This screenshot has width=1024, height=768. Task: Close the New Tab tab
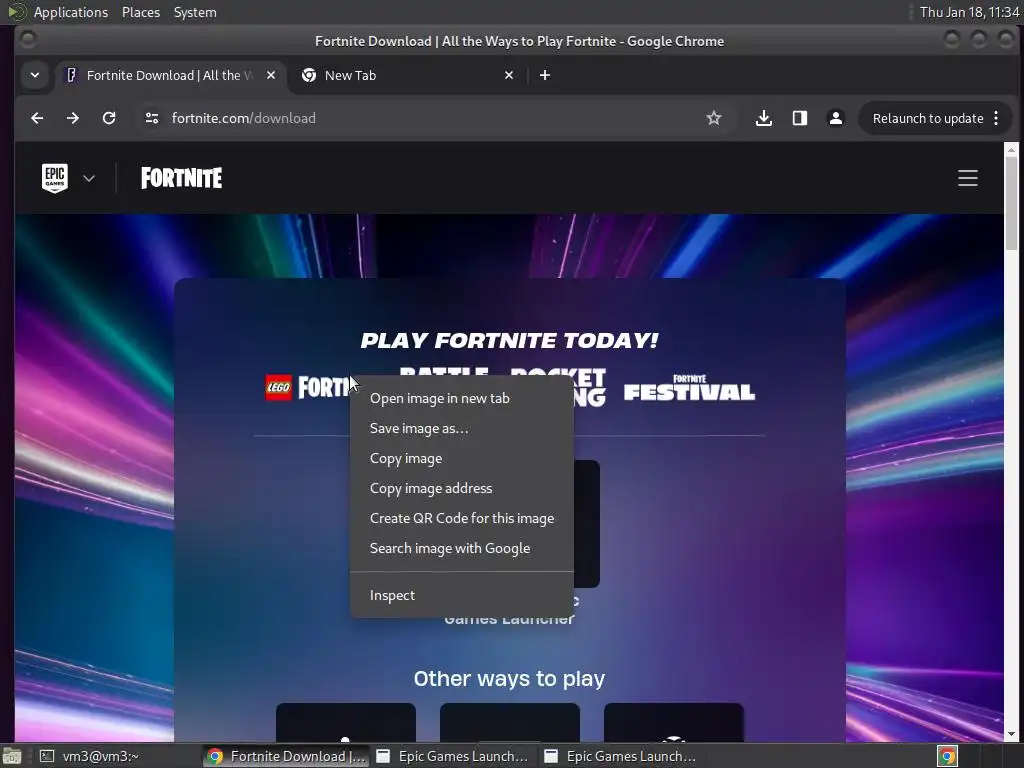(509, 75)
